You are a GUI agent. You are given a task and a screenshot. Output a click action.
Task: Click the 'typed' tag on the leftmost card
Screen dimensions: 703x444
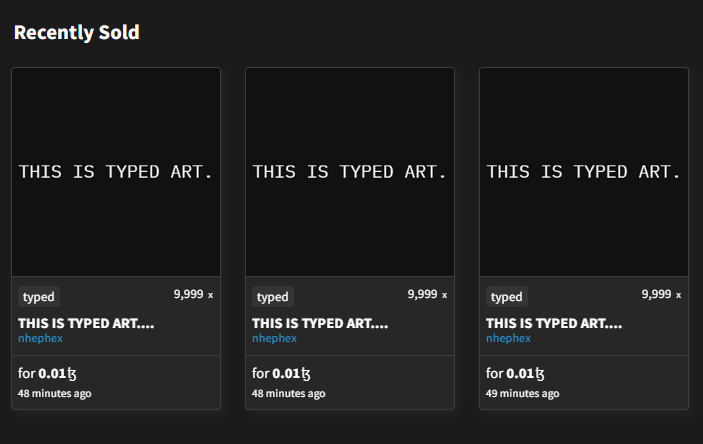pyautogui.click(x=39, y=297)
